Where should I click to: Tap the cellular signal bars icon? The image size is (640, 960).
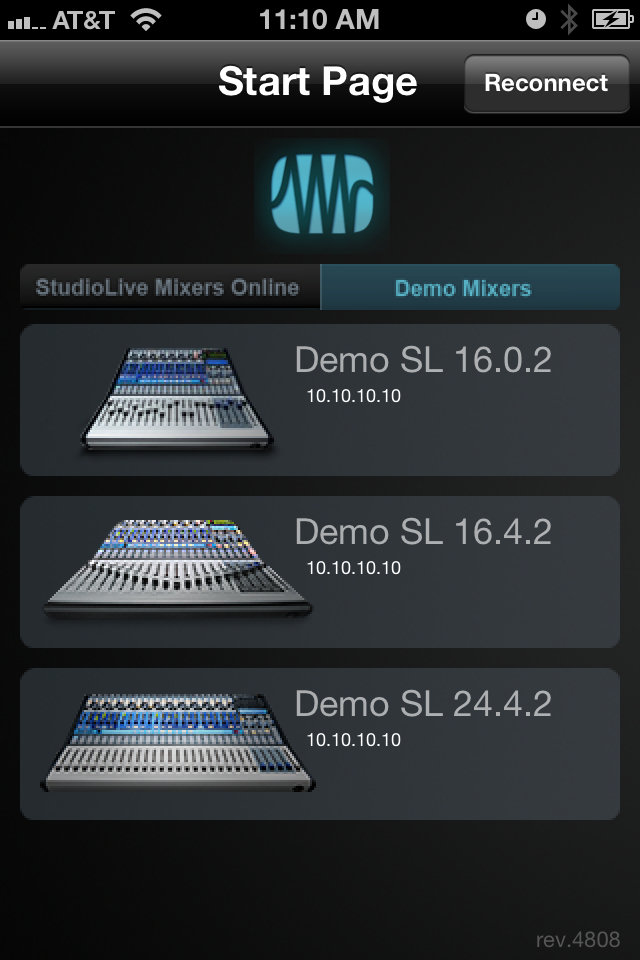click(27, 23)
